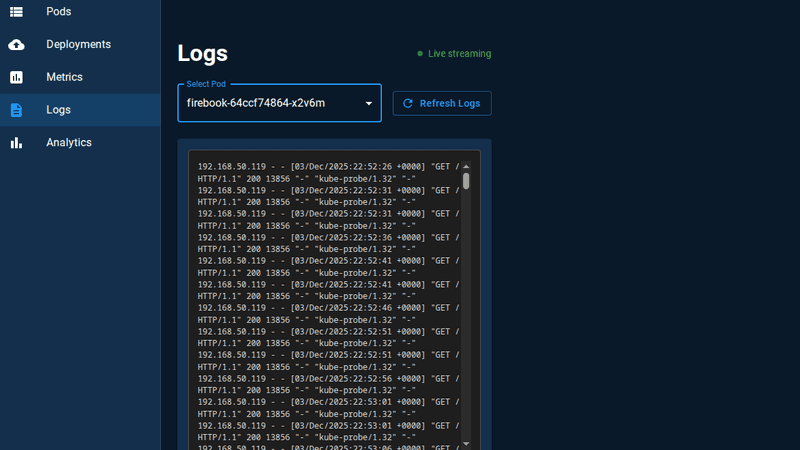Switch to the Metrics page
This screenshot has height=450, width=800.
(x=64, y=77)
